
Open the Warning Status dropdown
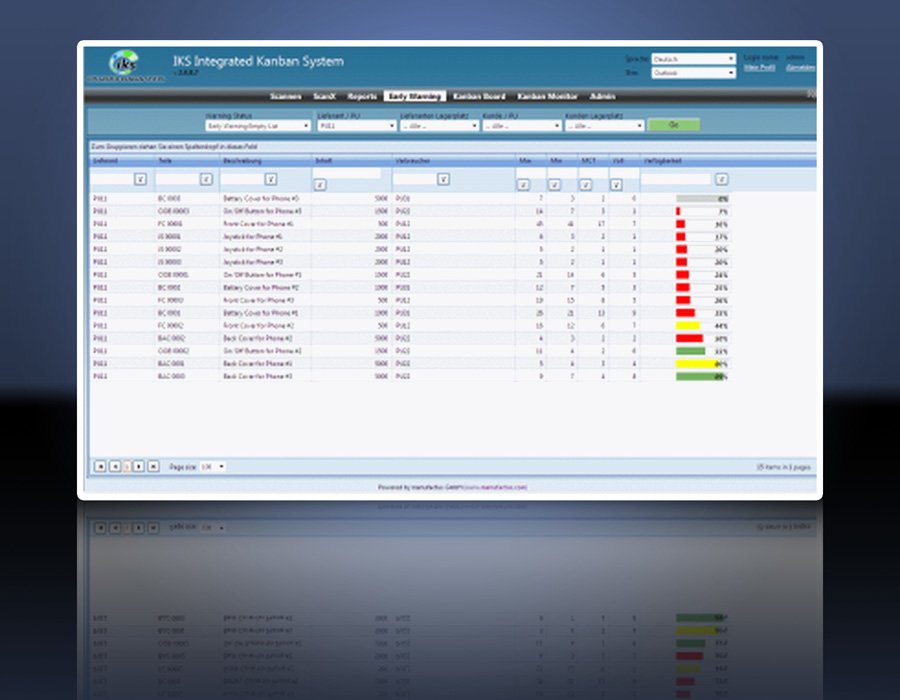tap(258, 126)
